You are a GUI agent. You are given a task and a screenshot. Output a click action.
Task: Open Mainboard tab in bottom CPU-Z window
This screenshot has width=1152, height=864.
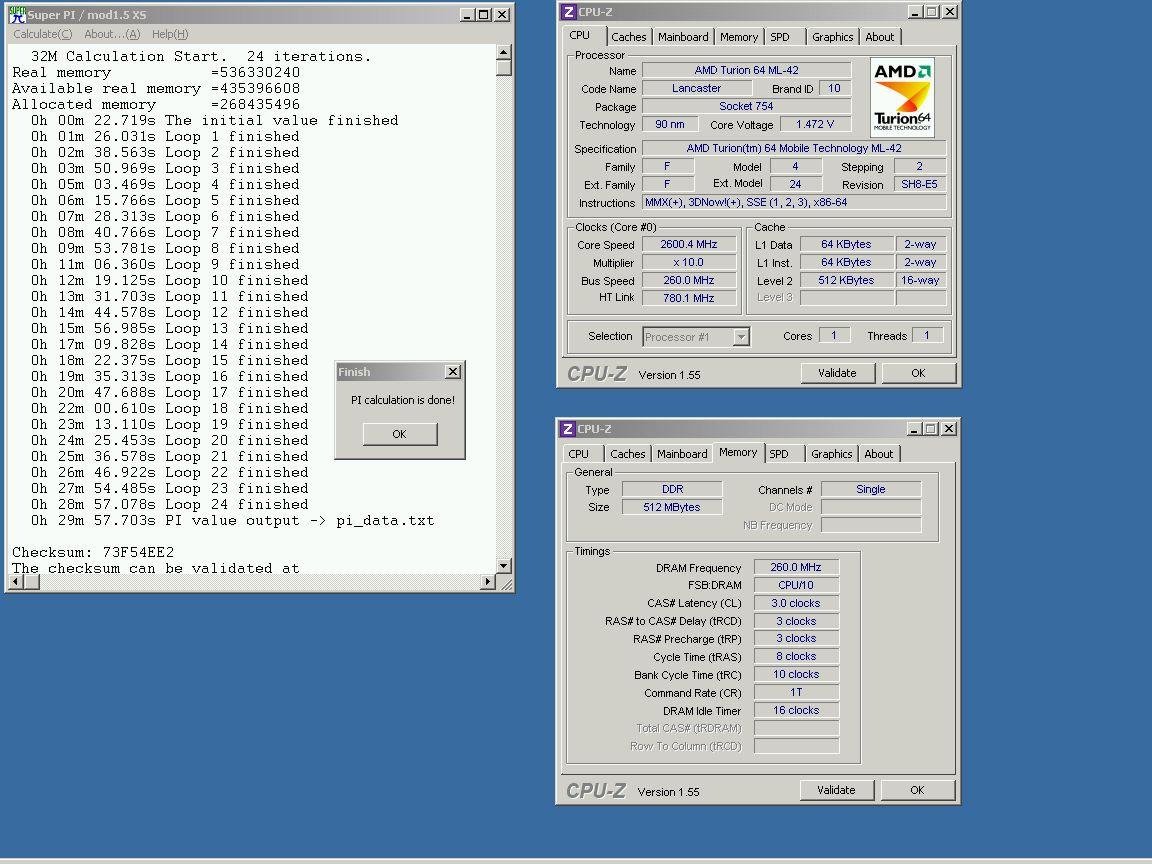click(x=682, y=454)
